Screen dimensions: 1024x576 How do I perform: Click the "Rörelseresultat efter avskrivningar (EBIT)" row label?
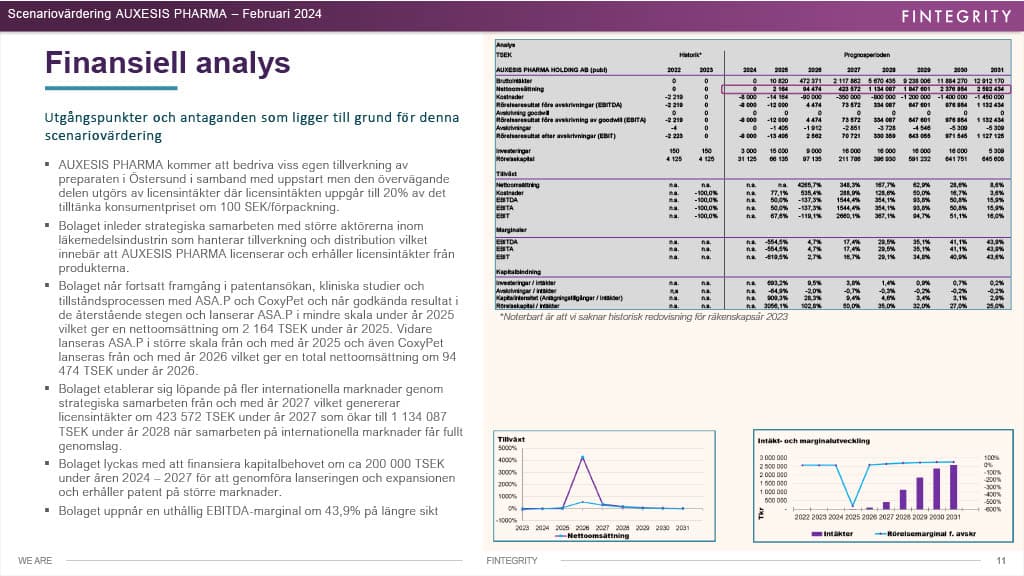tap(556, 136)
